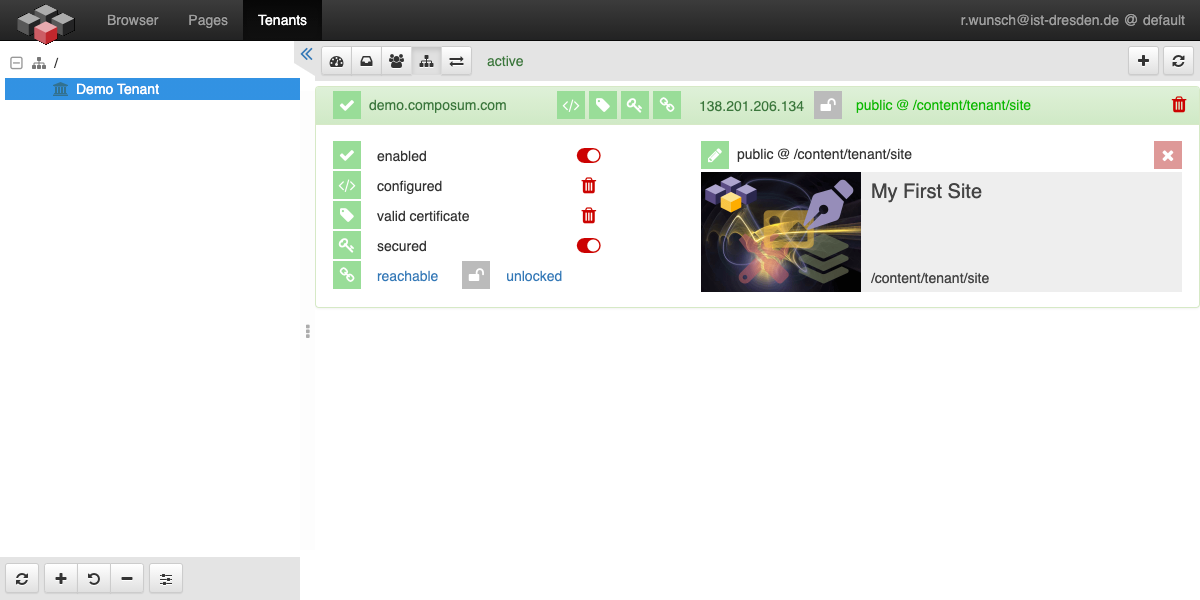Select Demo Tenant in the tree
Image resolution: width=1200 pixels, height=600 pixels.
click(x=117, y=89)
